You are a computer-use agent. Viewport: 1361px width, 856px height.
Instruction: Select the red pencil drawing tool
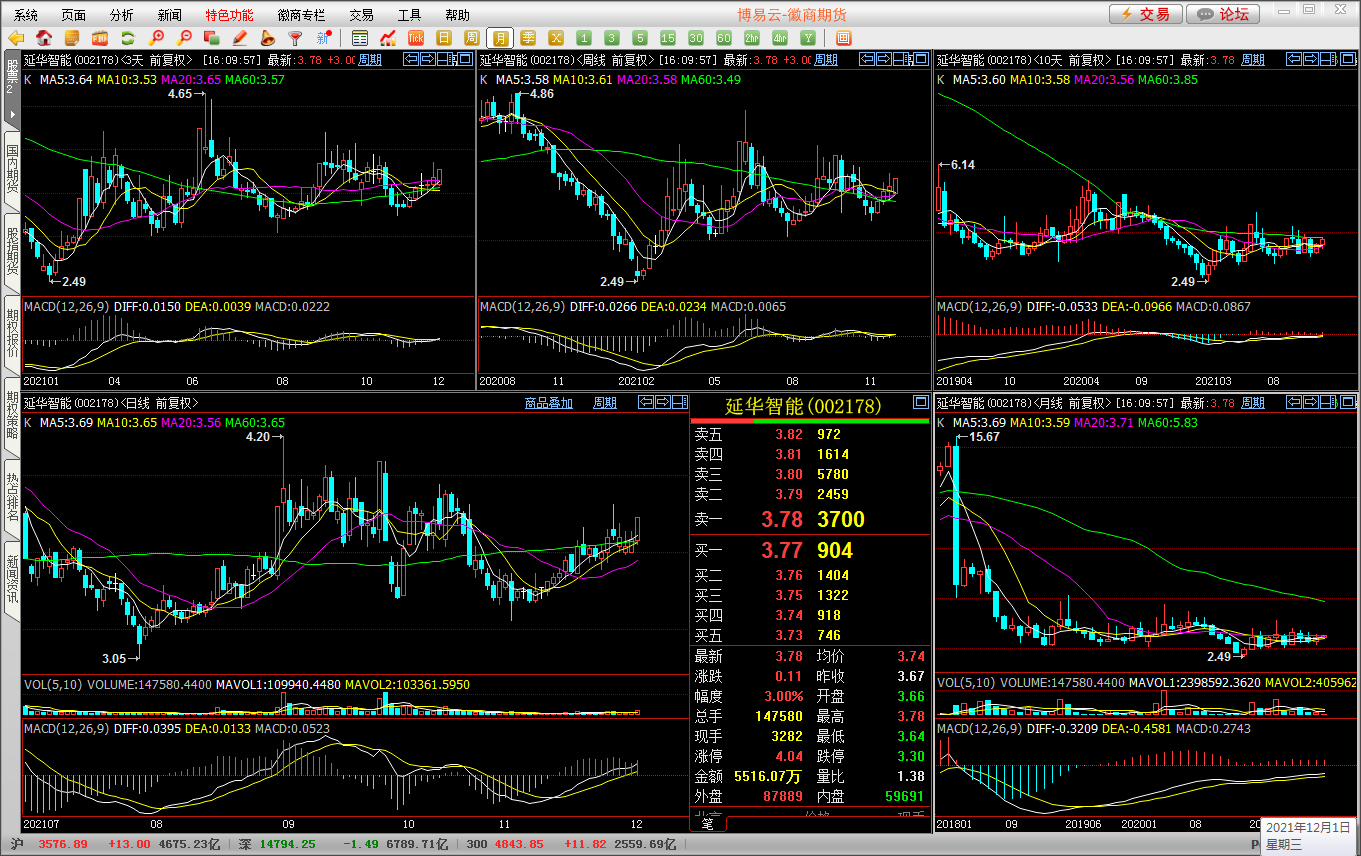[x=240, y=38]
